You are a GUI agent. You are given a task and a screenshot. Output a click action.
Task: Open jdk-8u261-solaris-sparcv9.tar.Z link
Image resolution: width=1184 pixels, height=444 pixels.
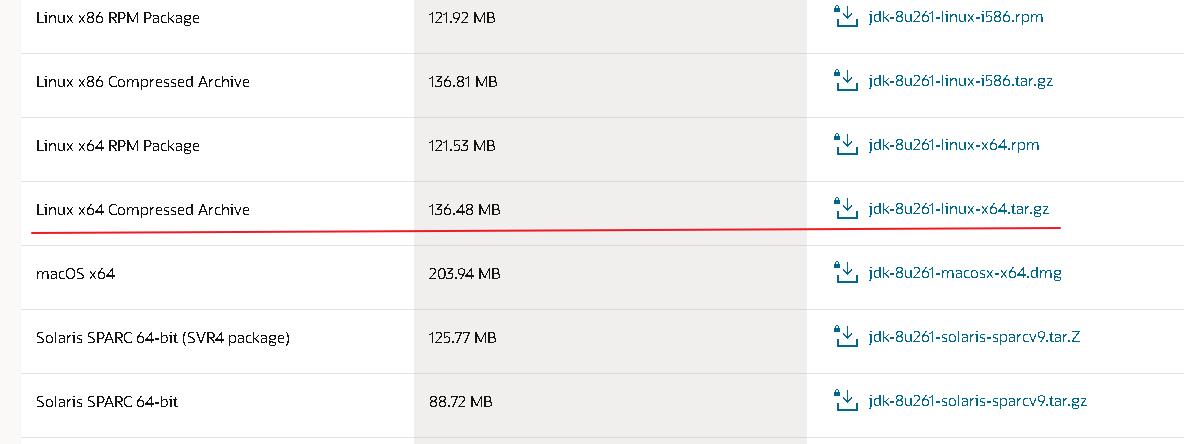click(x=974, y=338)
